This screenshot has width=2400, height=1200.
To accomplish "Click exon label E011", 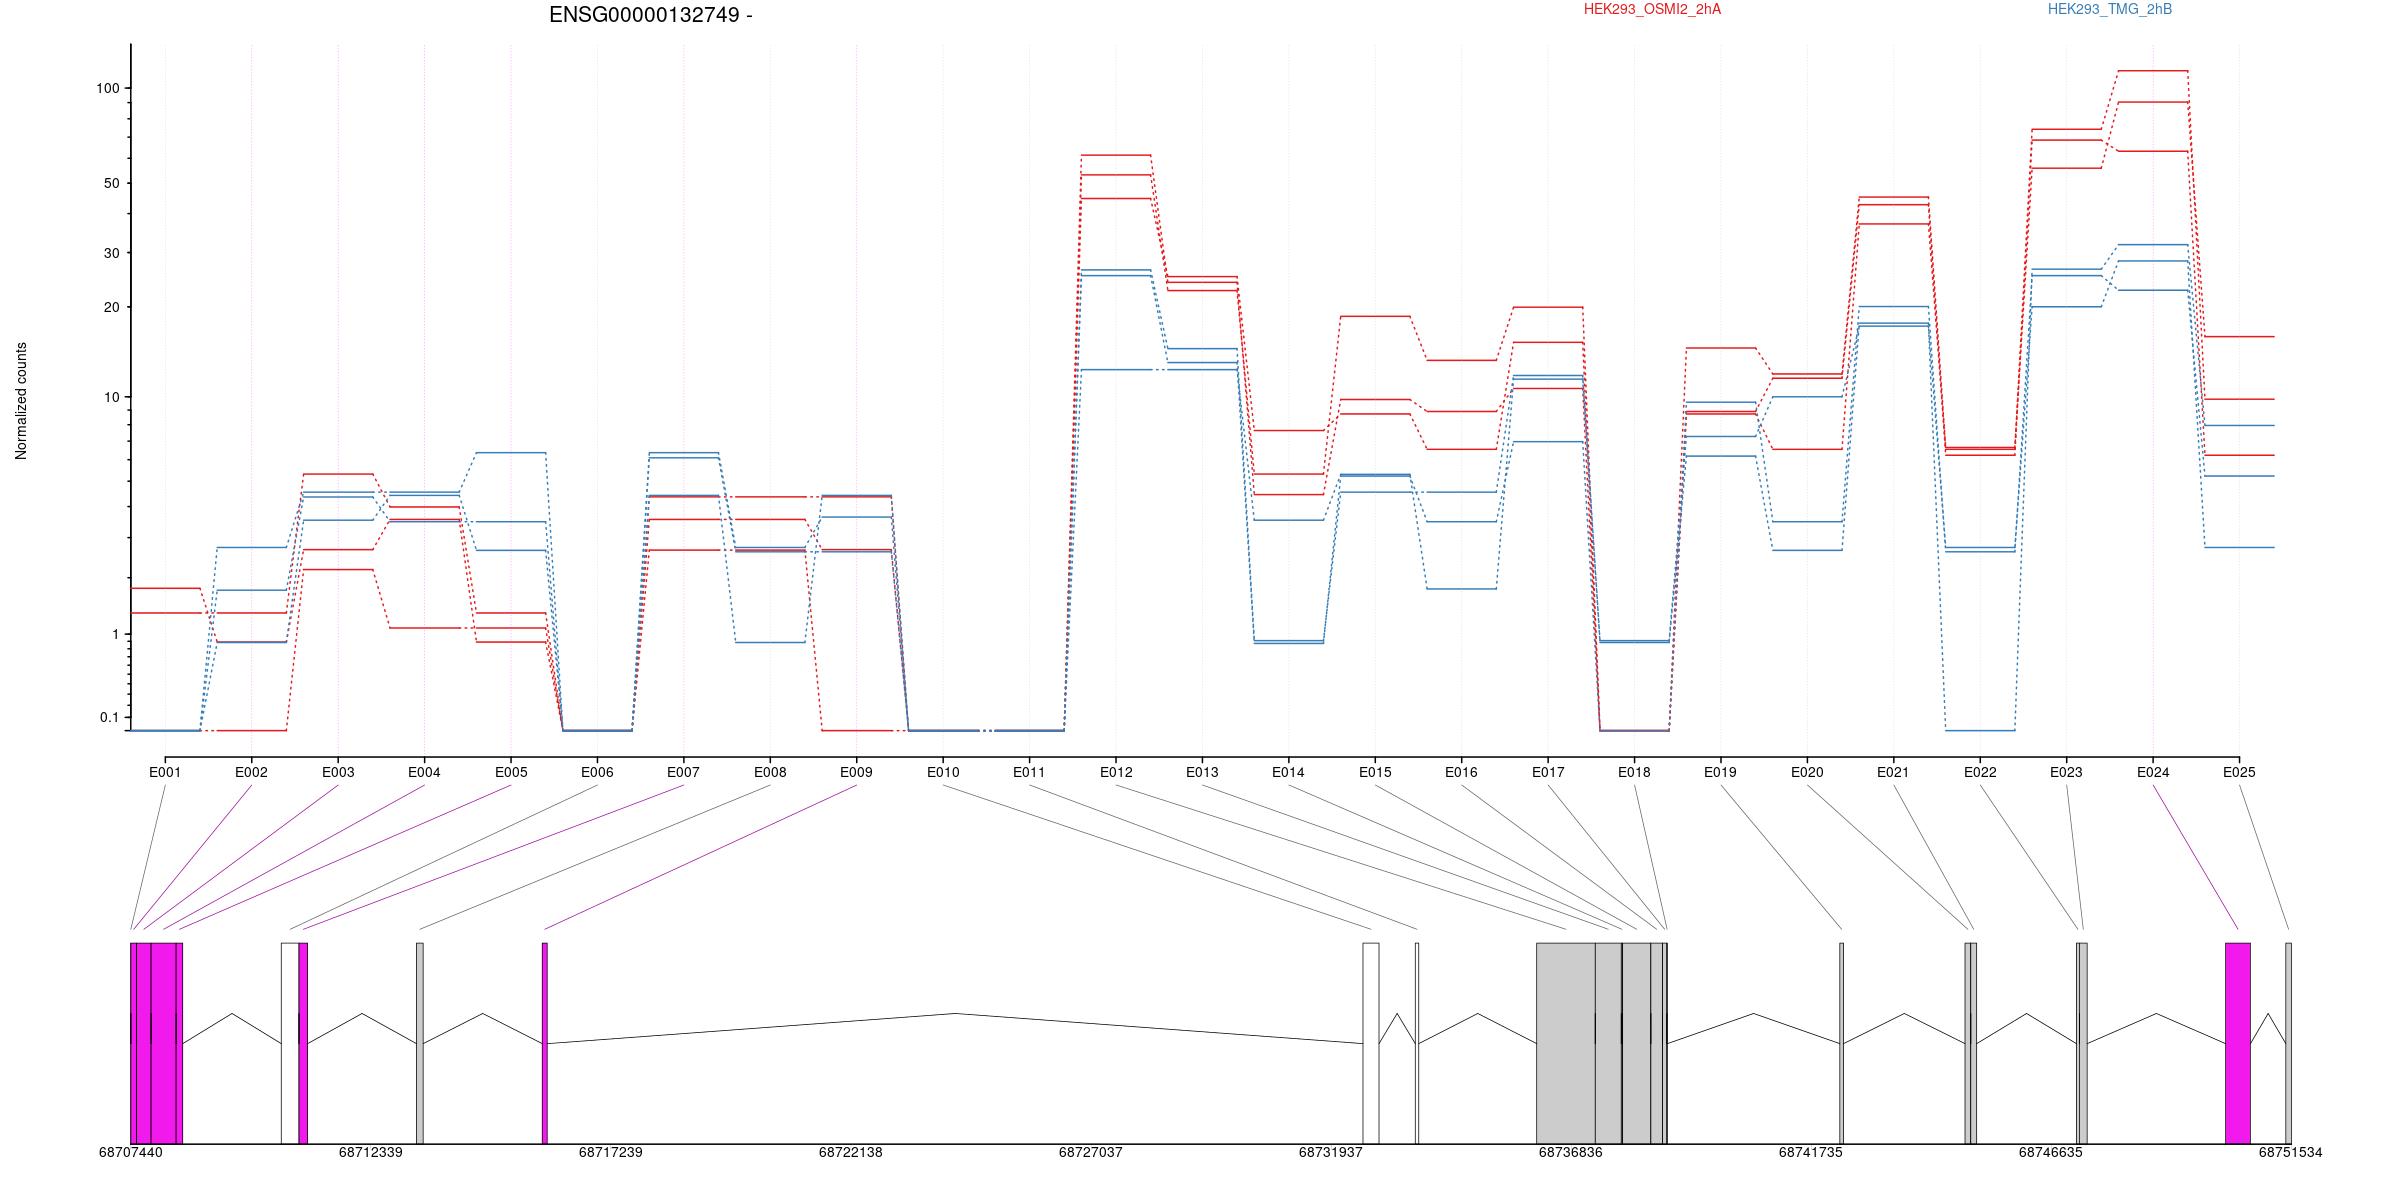I will 1029,772.
